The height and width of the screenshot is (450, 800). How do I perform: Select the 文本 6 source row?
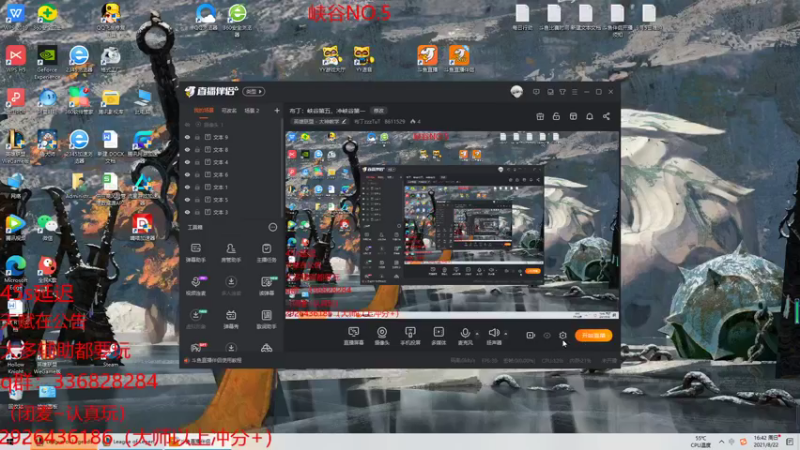[232, 174]
